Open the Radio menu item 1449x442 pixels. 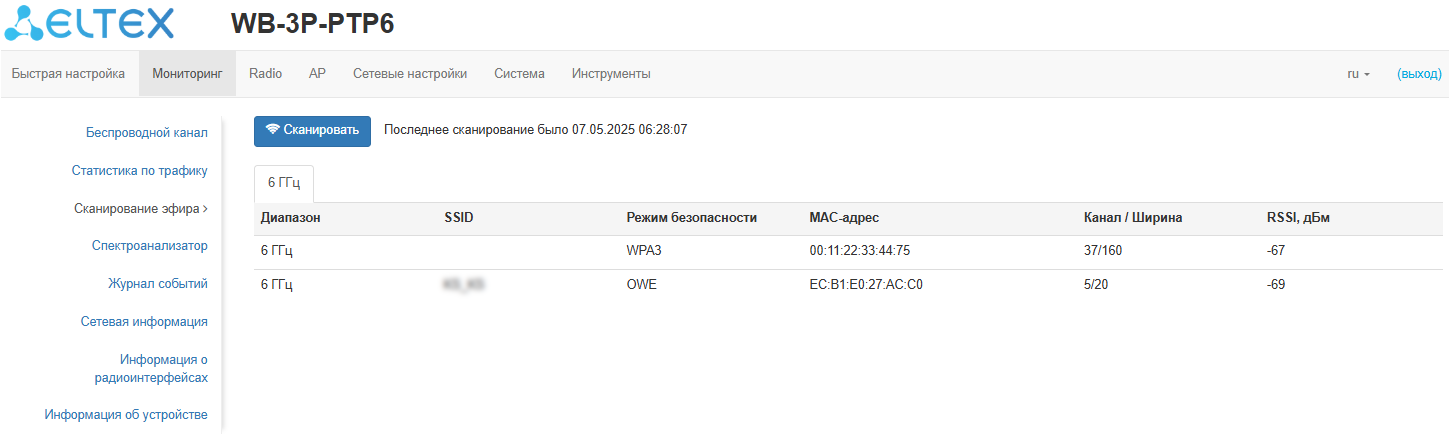(x=265, y=74)
